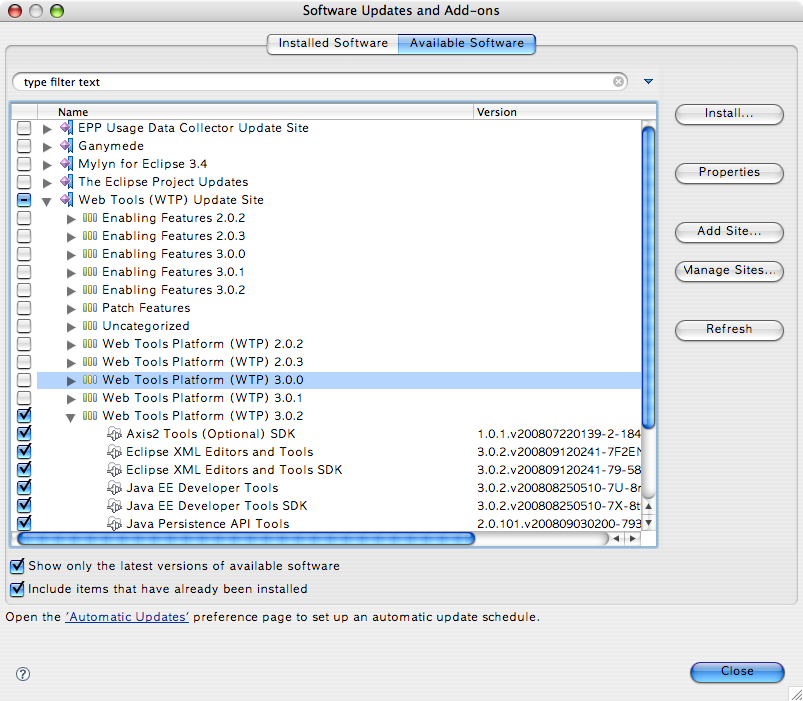Click The Eclipse Project Updates site icon
Viewport: 803px width, 701px height.
click(x=67, y=182)
